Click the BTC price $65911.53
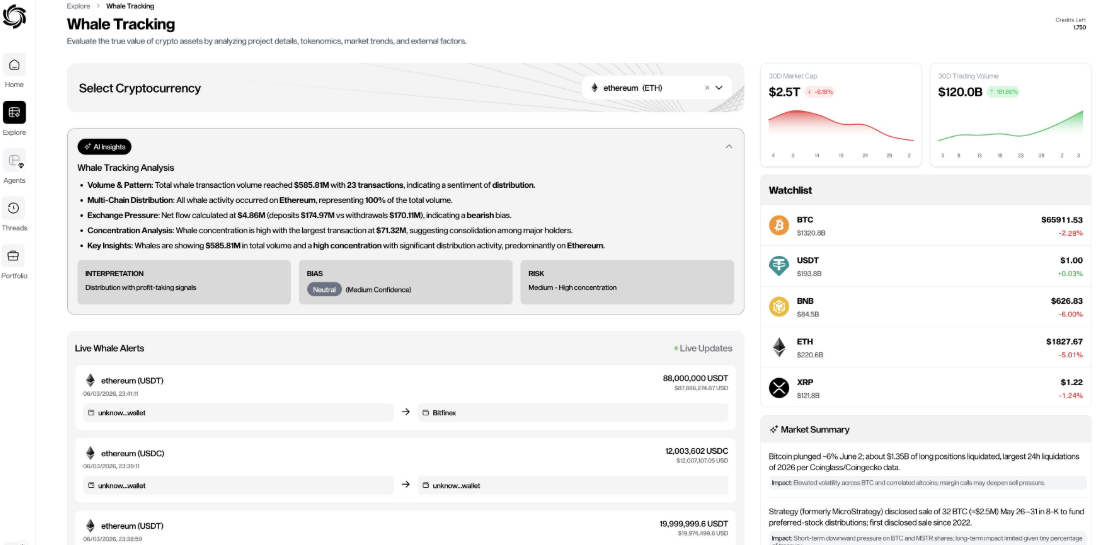This screenshot has width=1119, height=545. tap(1062, 220)
